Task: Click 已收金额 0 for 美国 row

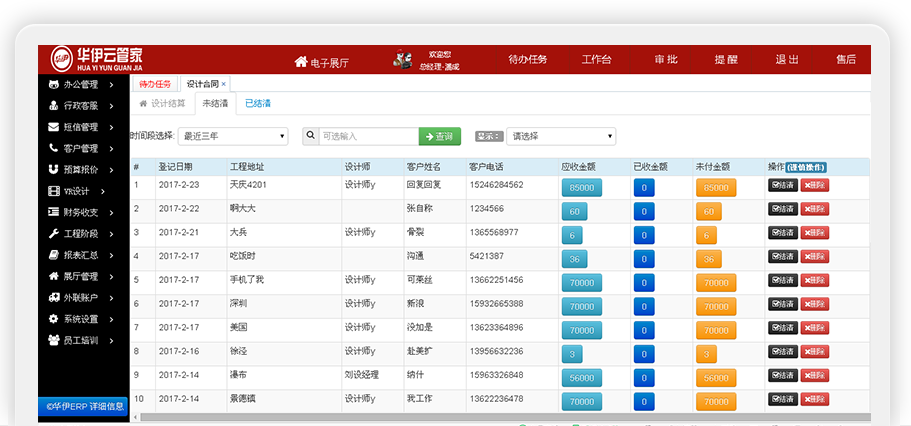Action: tap(644, 330)
